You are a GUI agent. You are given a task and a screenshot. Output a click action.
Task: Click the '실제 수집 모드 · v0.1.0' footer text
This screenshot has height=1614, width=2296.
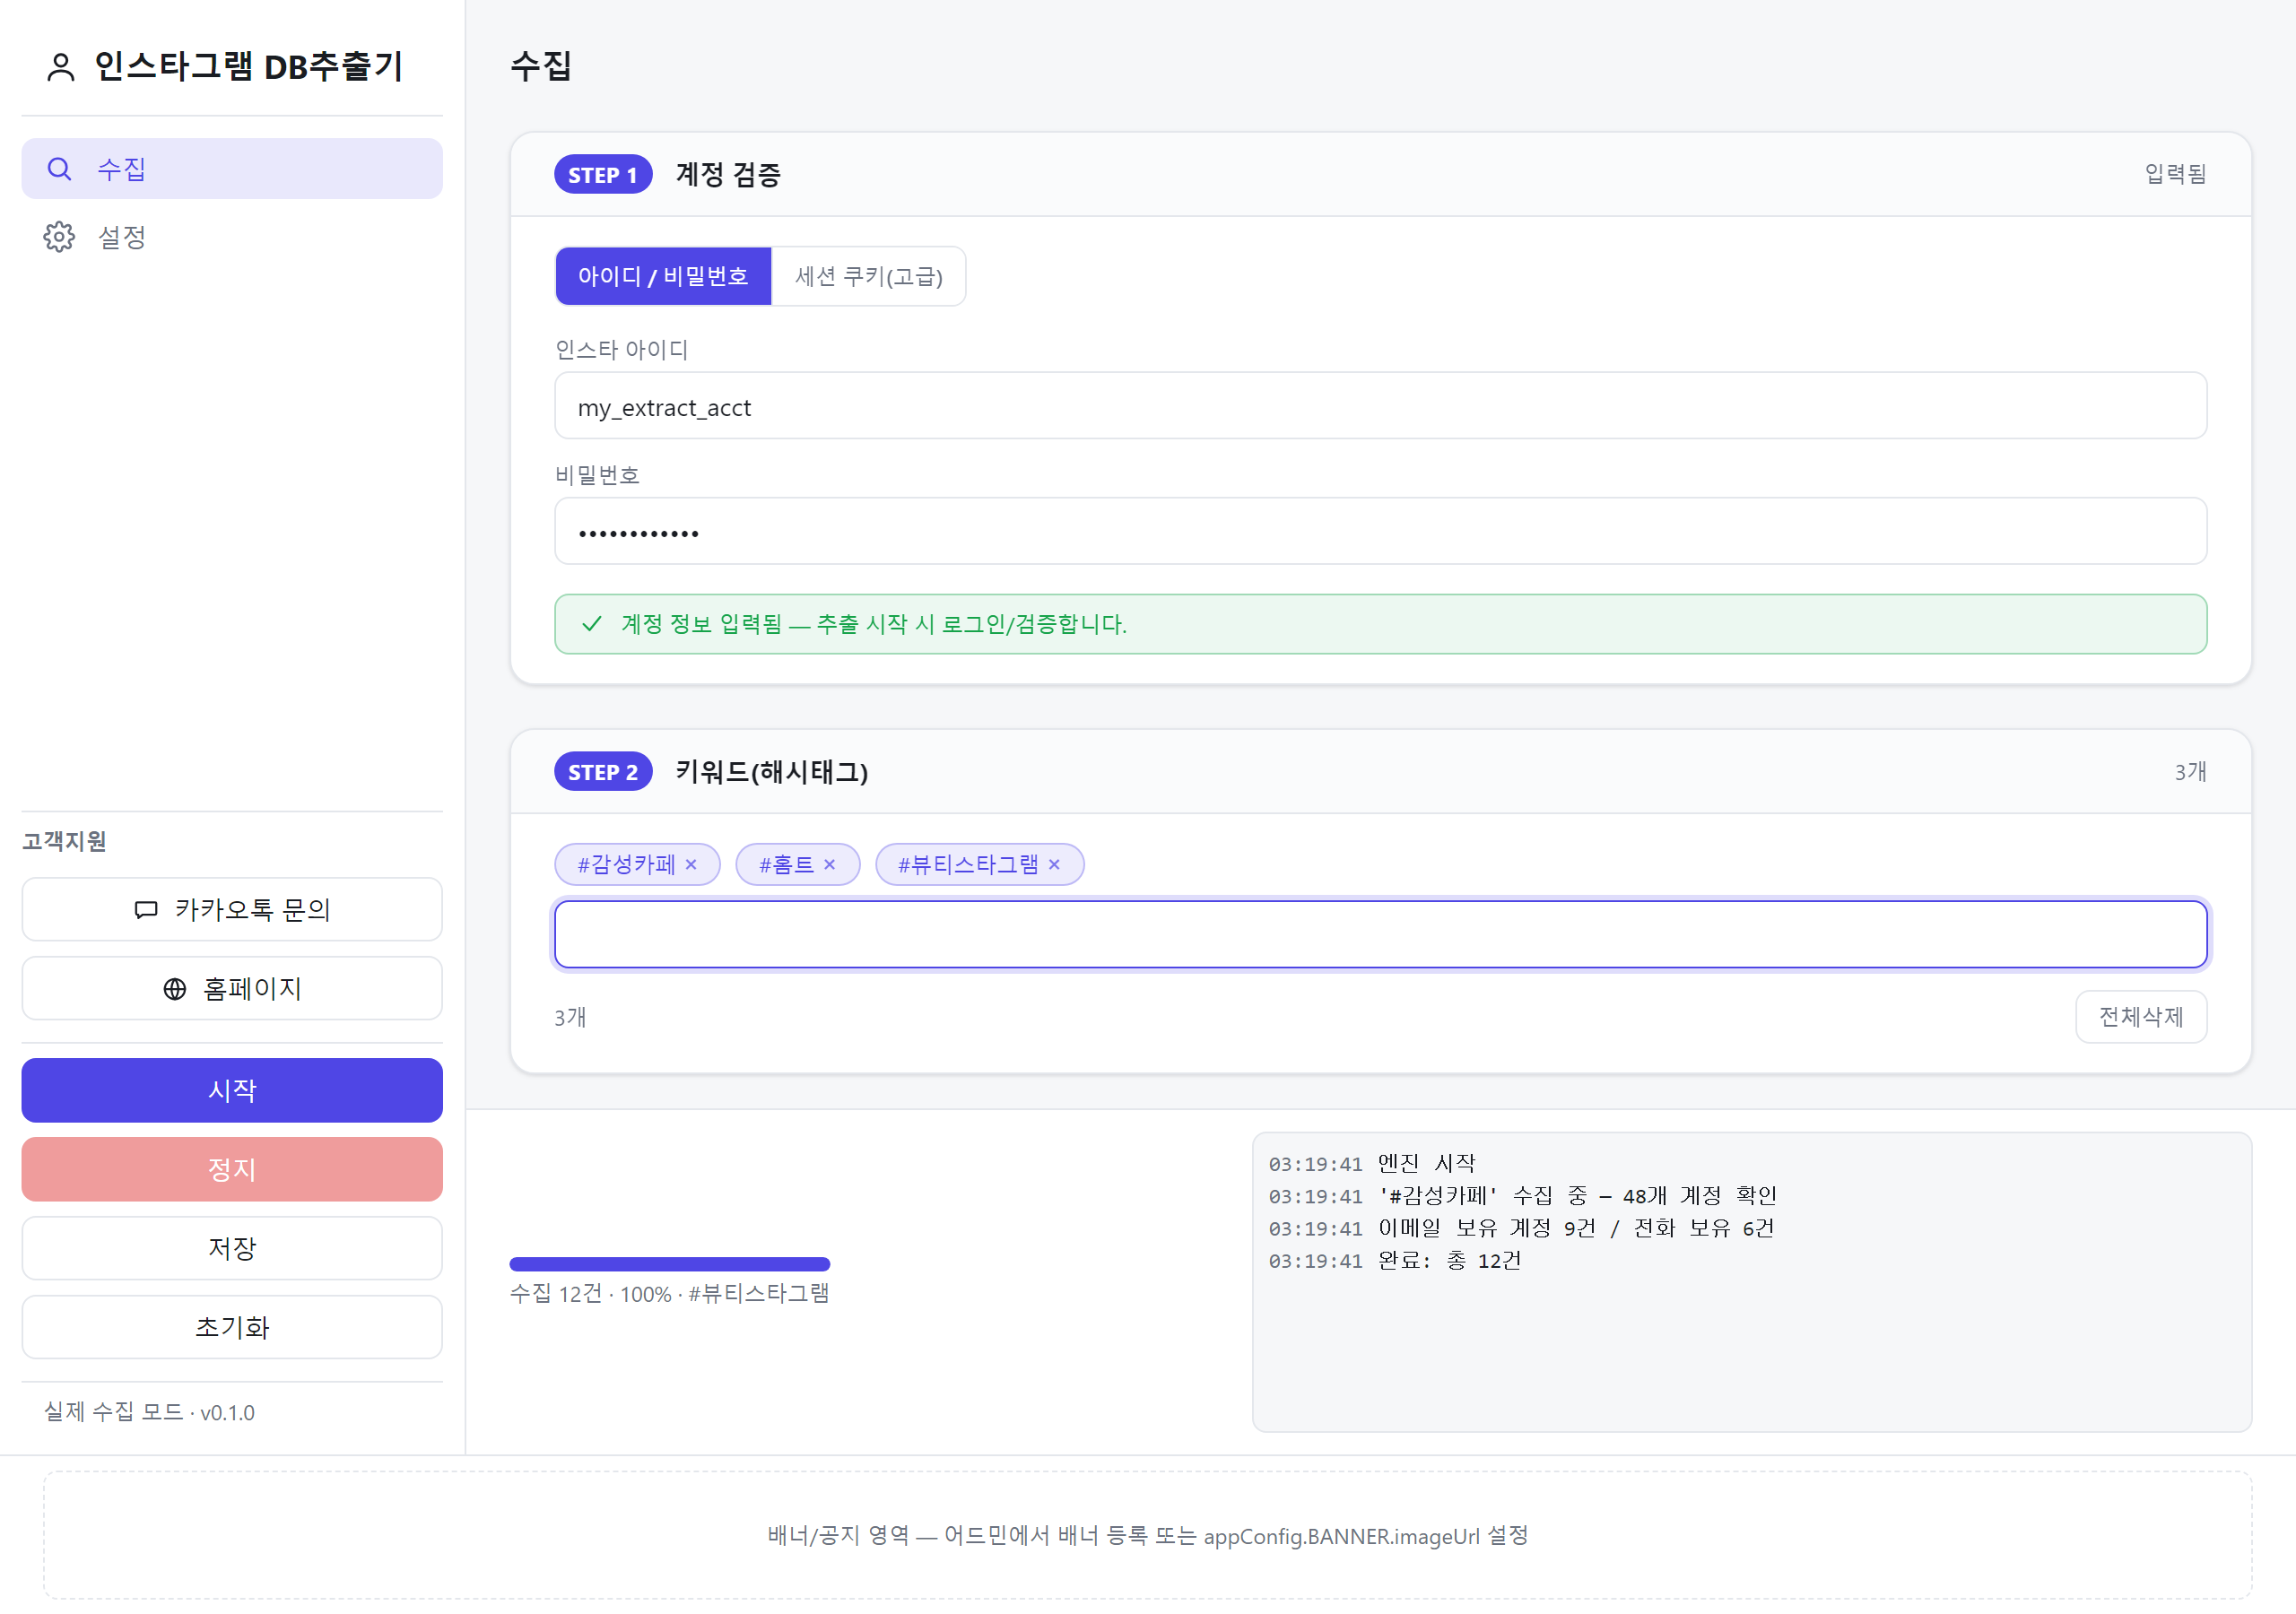pyautogui.click(x=149, y=1412)
